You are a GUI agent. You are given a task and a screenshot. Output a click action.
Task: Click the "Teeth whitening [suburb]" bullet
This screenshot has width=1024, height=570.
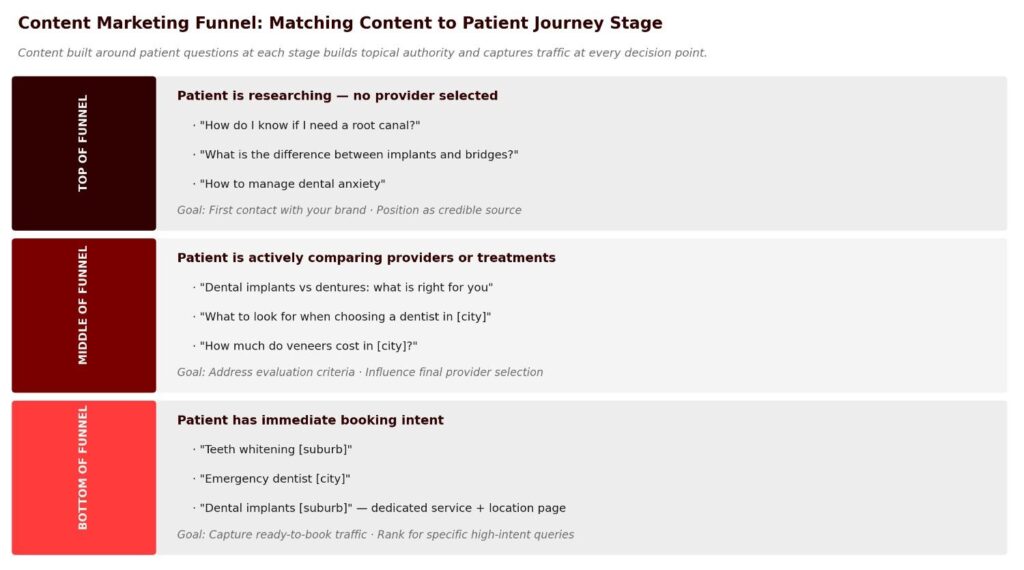[x=276, y=449]
